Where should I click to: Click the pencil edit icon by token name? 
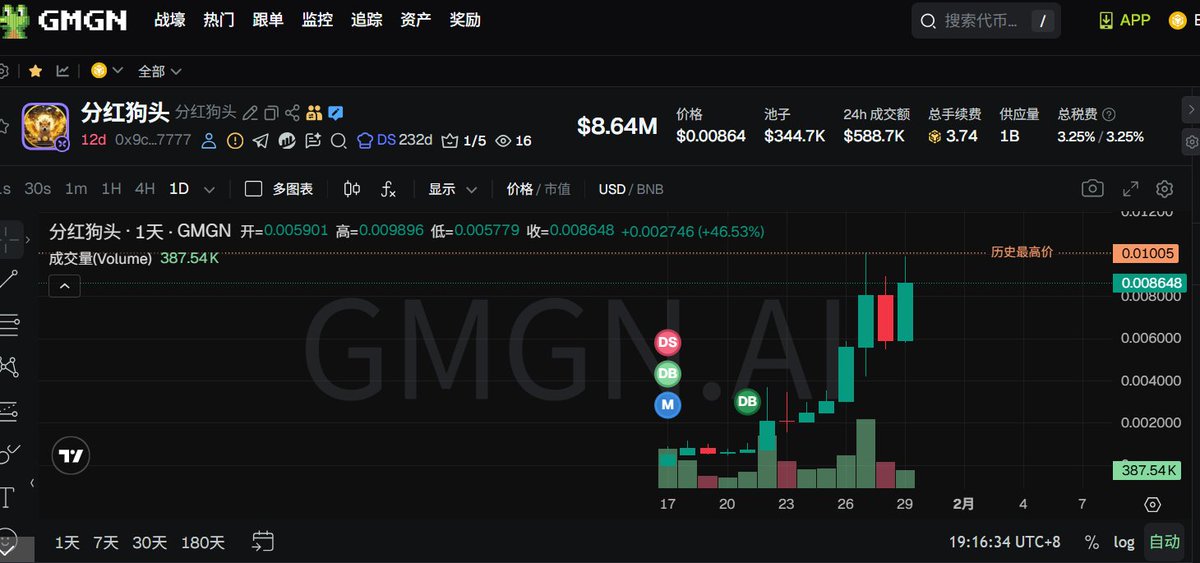pyautogui.click(x=250, y=113)
